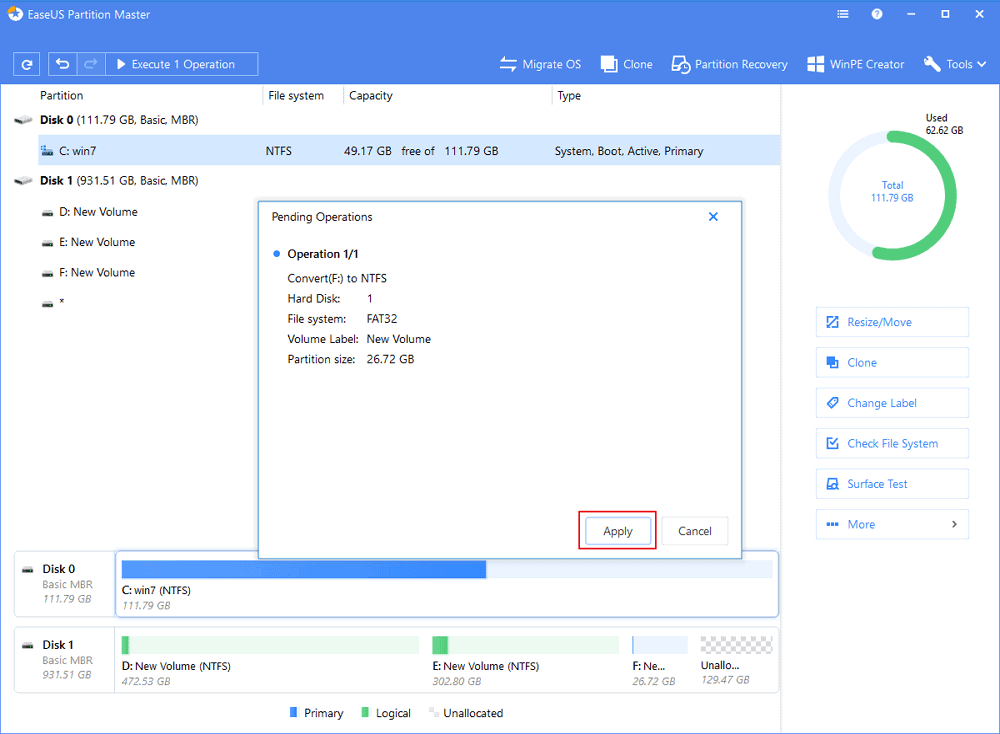This screenshot has height=734, width=1000.
Task: Click the used space donut chart
Action: [892, 195]
